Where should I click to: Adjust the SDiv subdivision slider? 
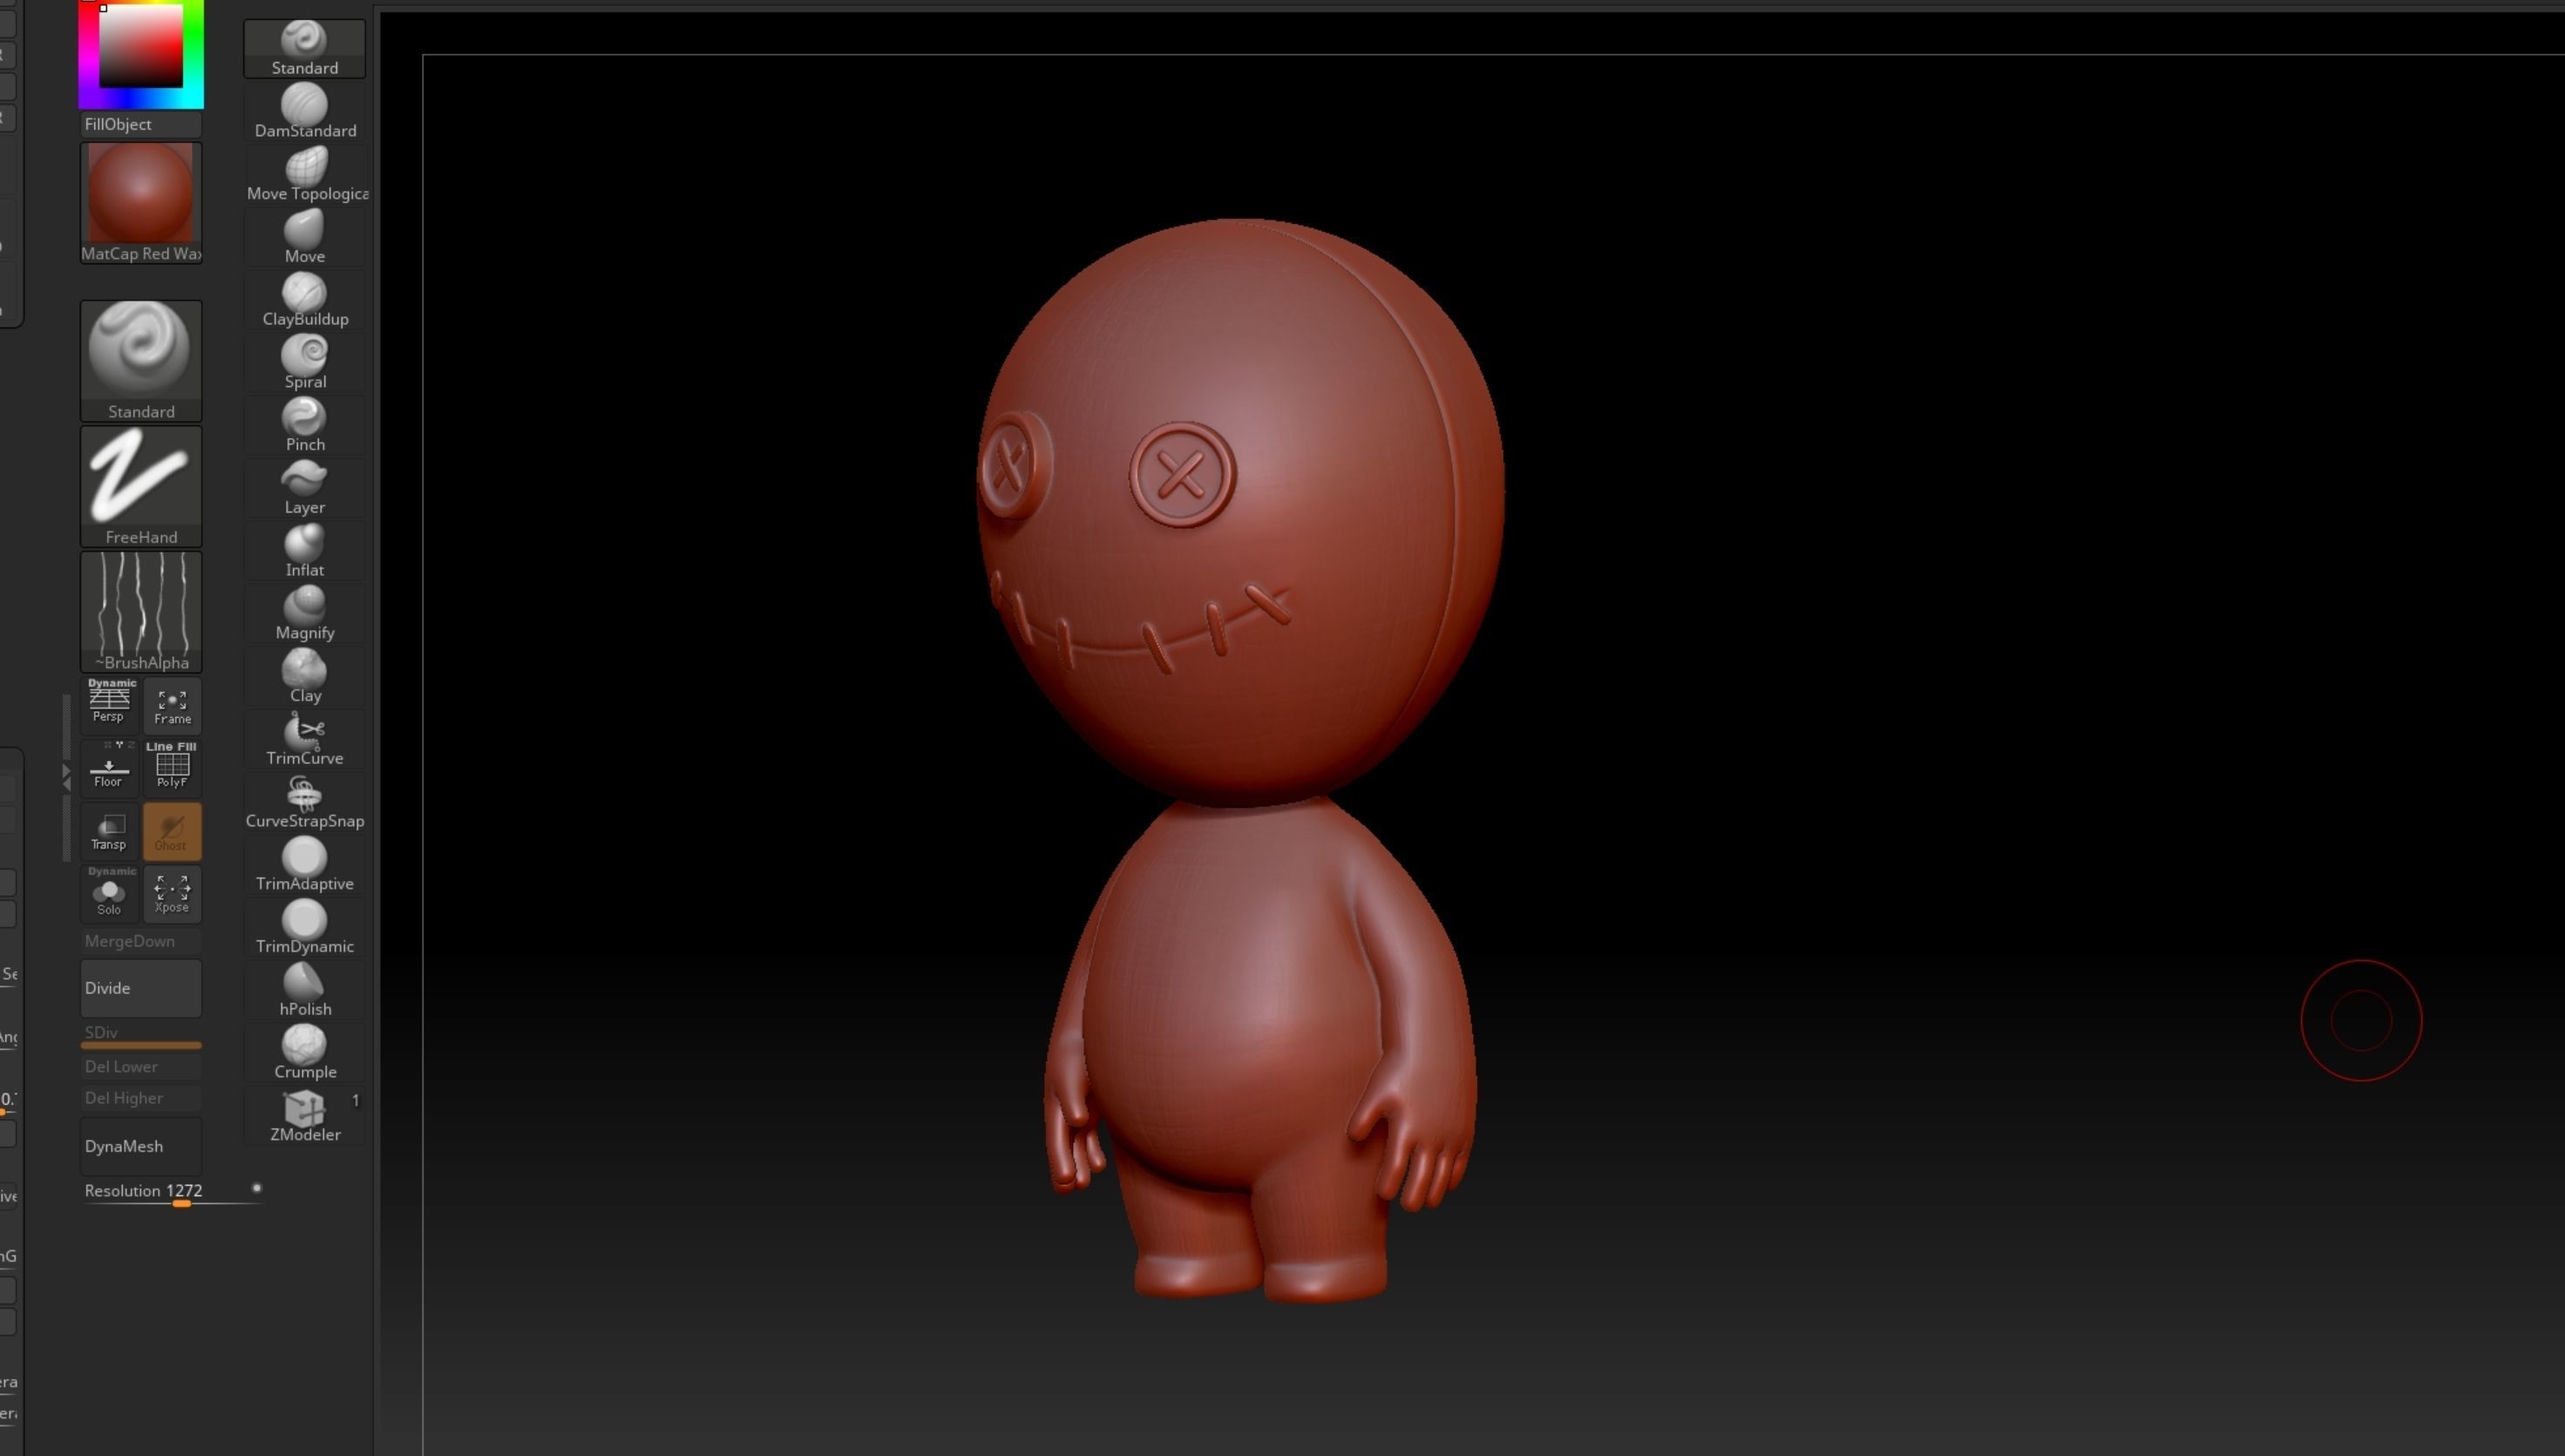pyautogui.click(x=141, y=1036)
